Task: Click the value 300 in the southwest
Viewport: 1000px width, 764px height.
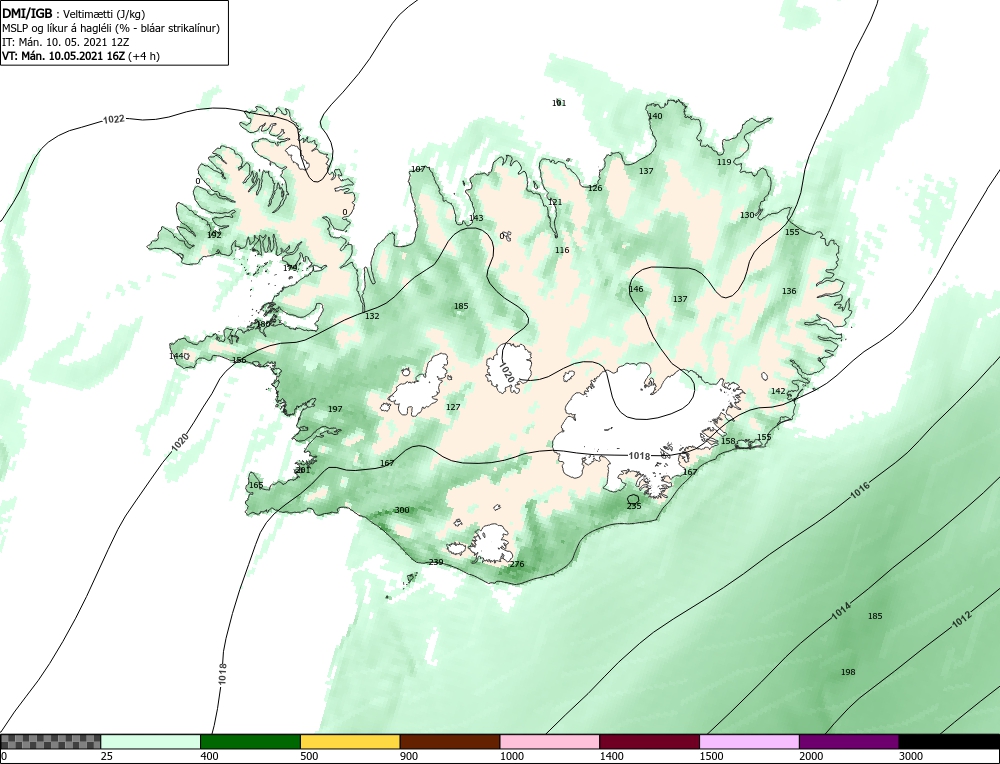Action: 402,510
